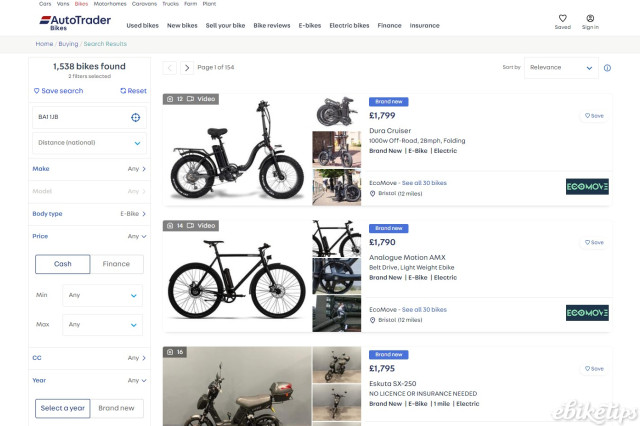Go to E-bikes menu item
Viewport: 640px width, 426px height.
point(310,25)
